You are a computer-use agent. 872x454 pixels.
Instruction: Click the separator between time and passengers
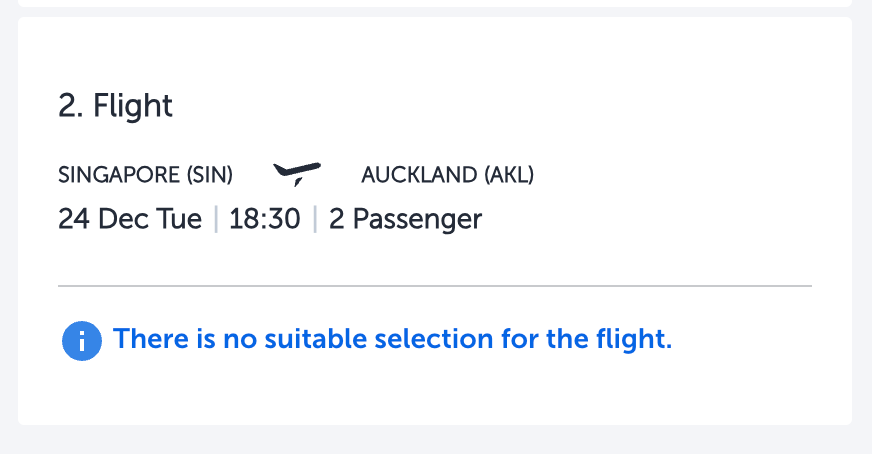(315, 219)
